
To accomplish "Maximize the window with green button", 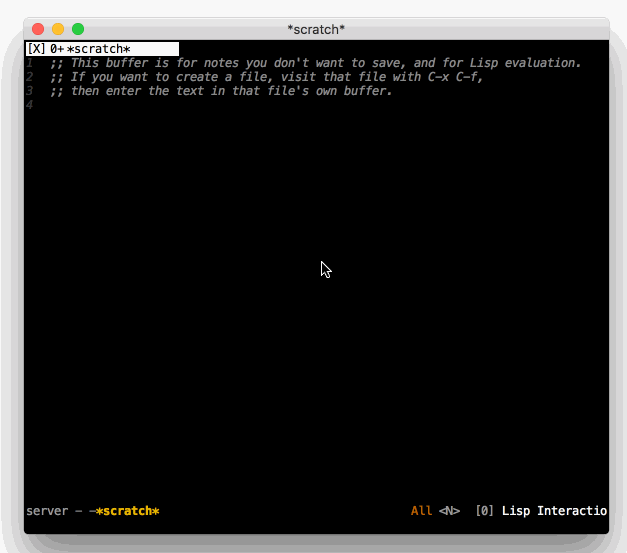I will pos(78,29).
